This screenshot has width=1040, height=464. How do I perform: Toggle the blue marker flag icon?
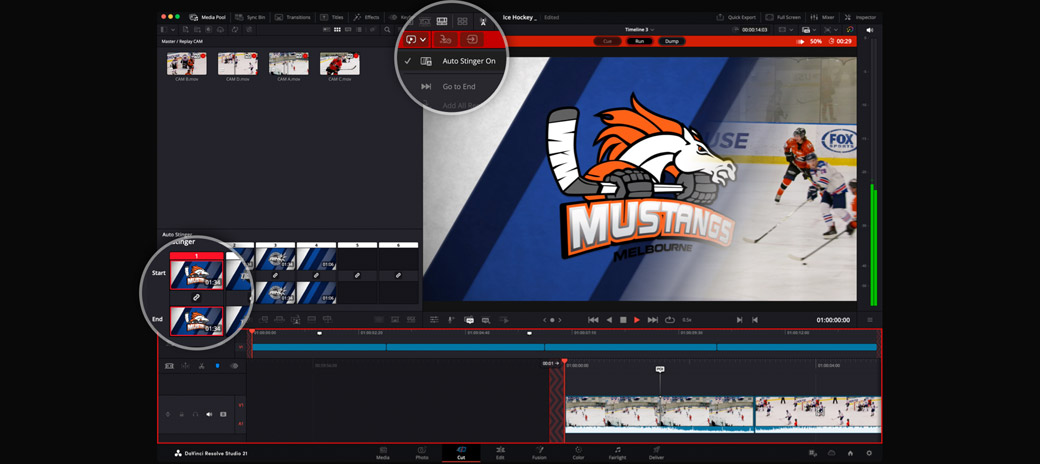pos(217,366)
